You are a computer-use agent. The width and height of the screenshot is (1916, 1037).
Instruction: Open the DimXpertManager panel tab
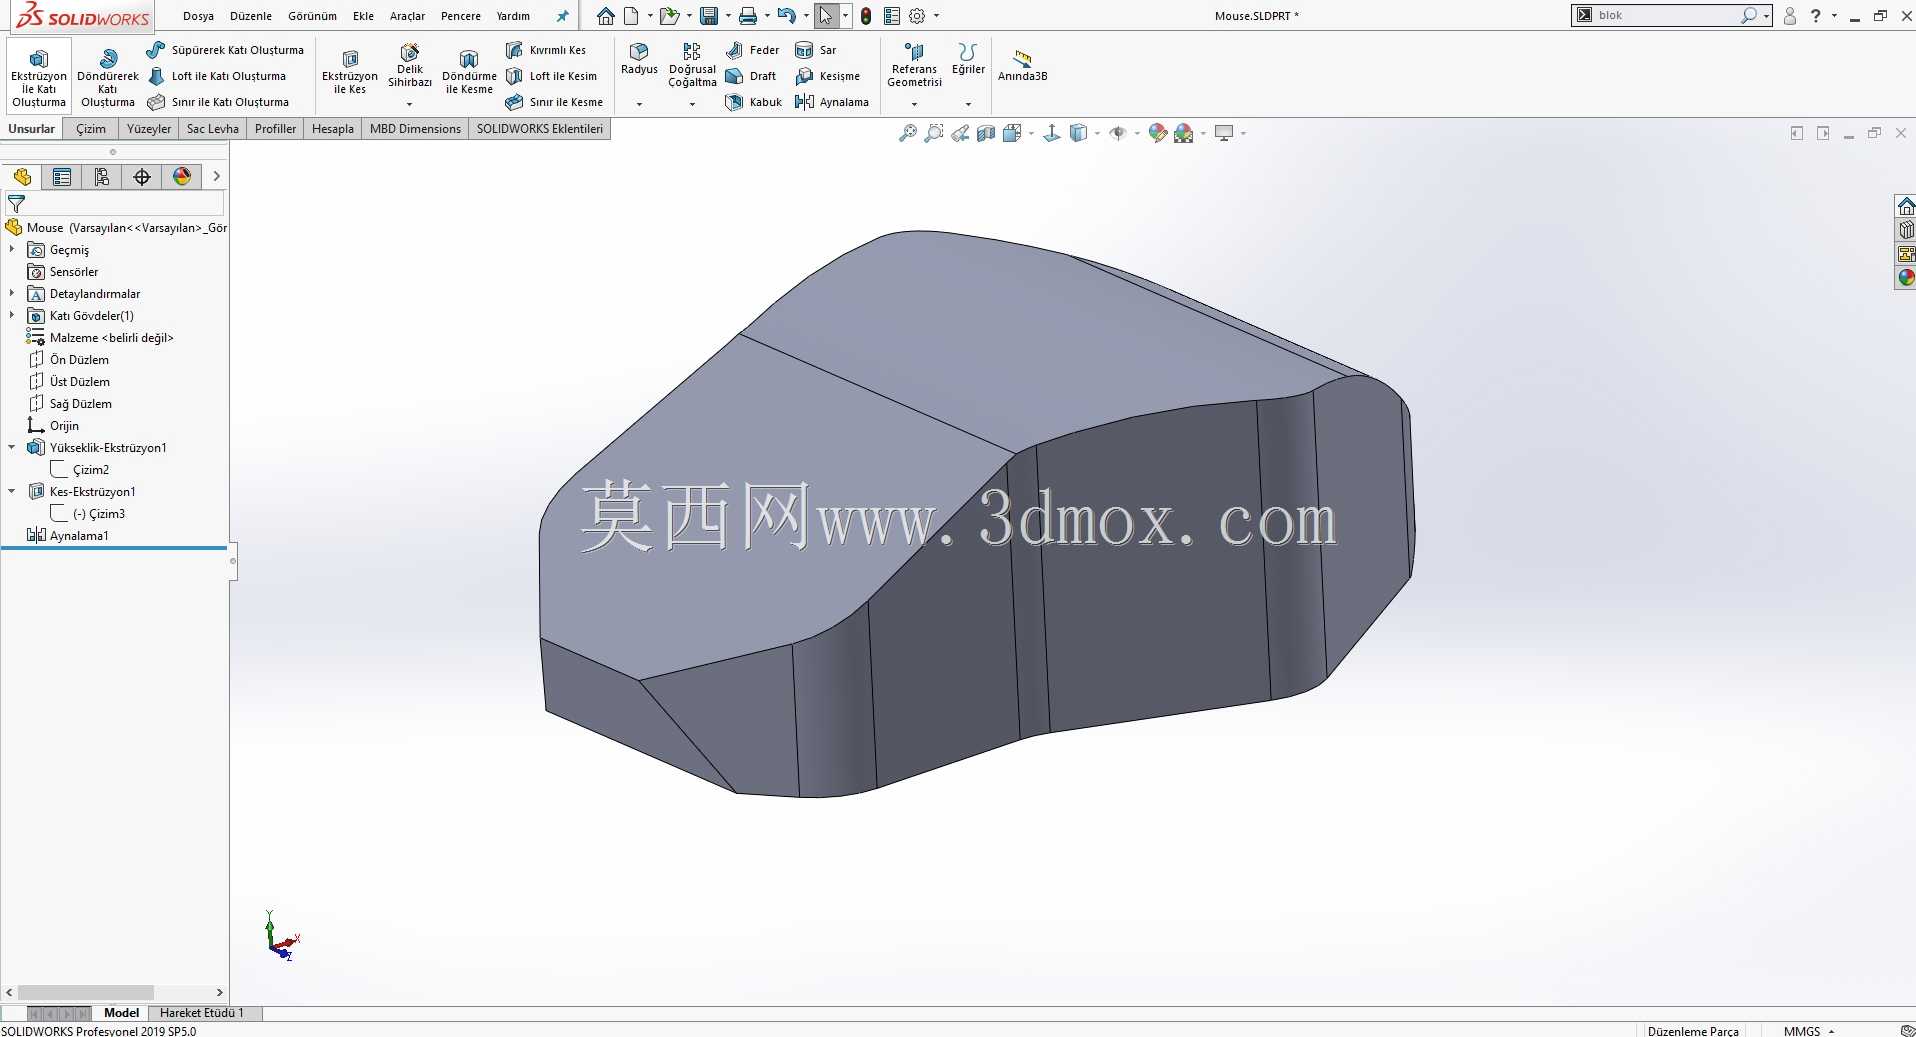142,177
